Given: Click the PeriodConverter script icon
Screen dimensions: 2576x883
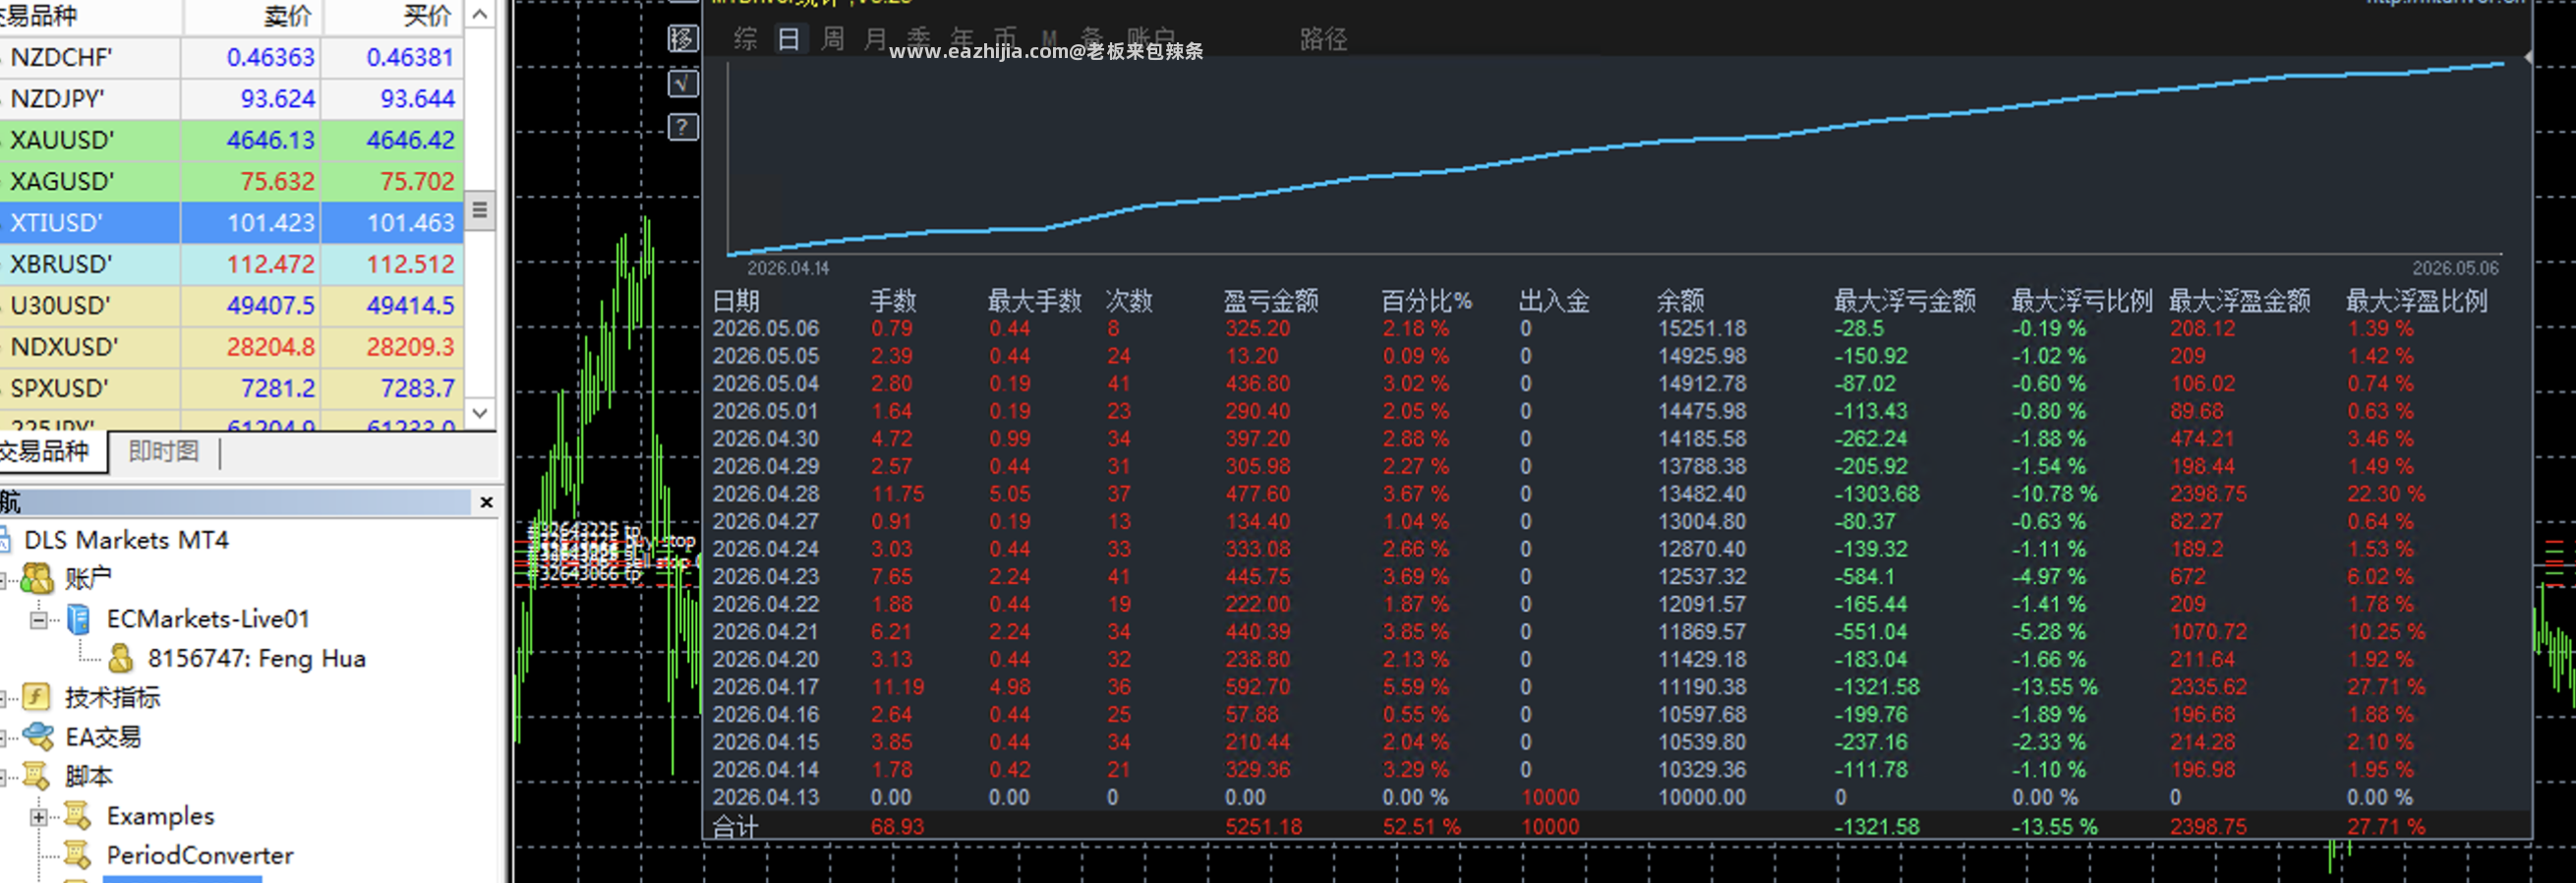Looking at the screenshot, I should [78, 855].
